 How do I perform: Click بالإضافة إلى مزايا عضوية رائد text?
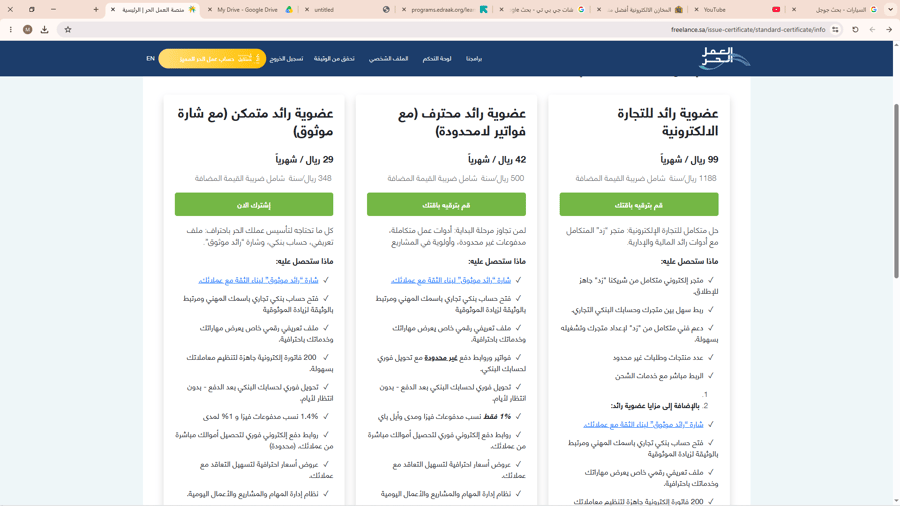click(655, 406)
